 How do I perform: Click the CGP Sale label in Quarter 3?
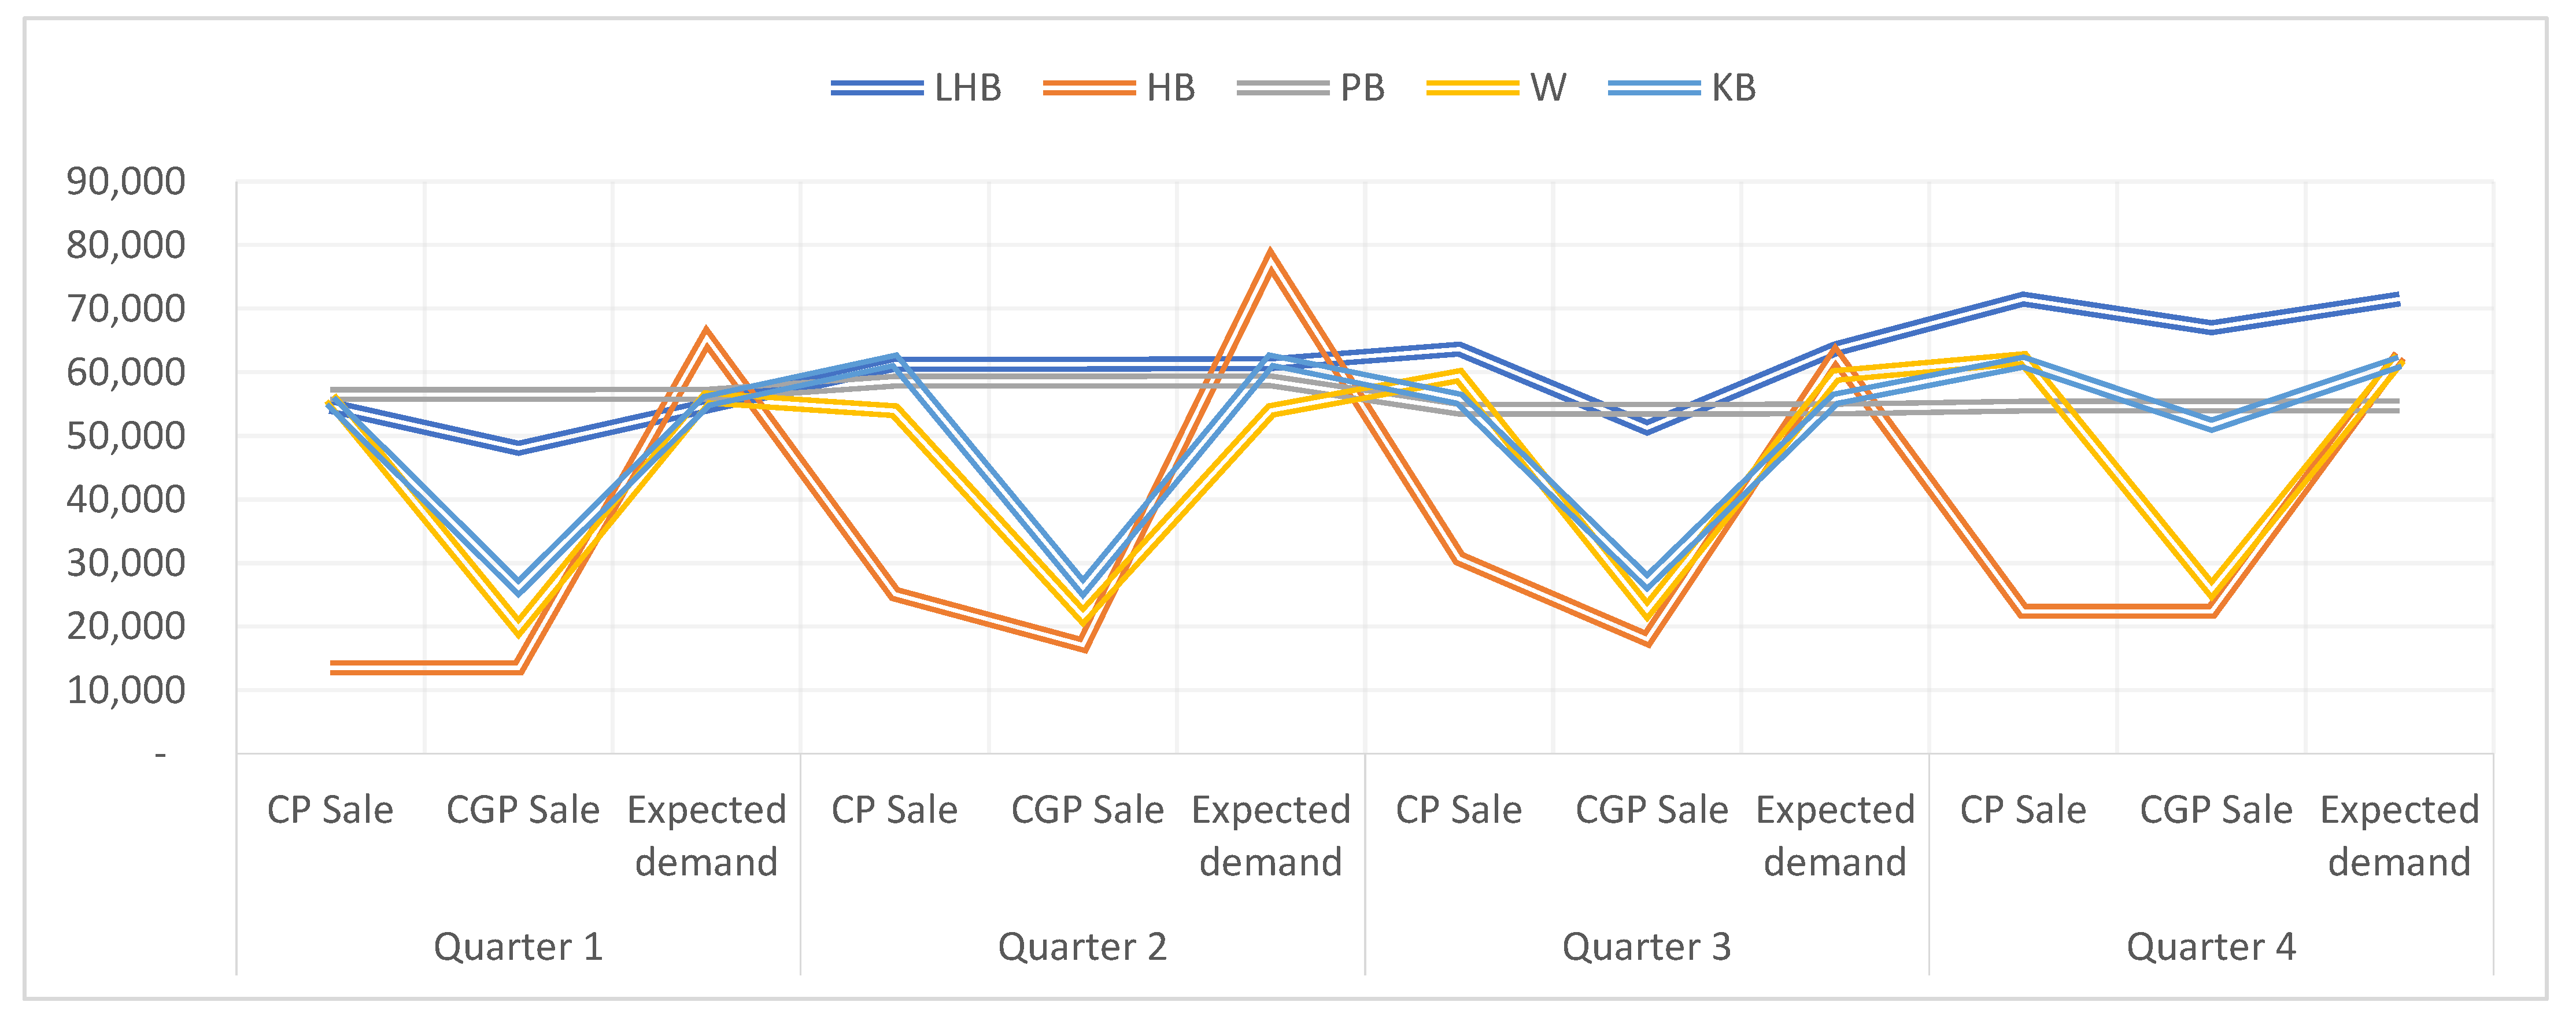pyautogui.click(x=1651, y=810)
